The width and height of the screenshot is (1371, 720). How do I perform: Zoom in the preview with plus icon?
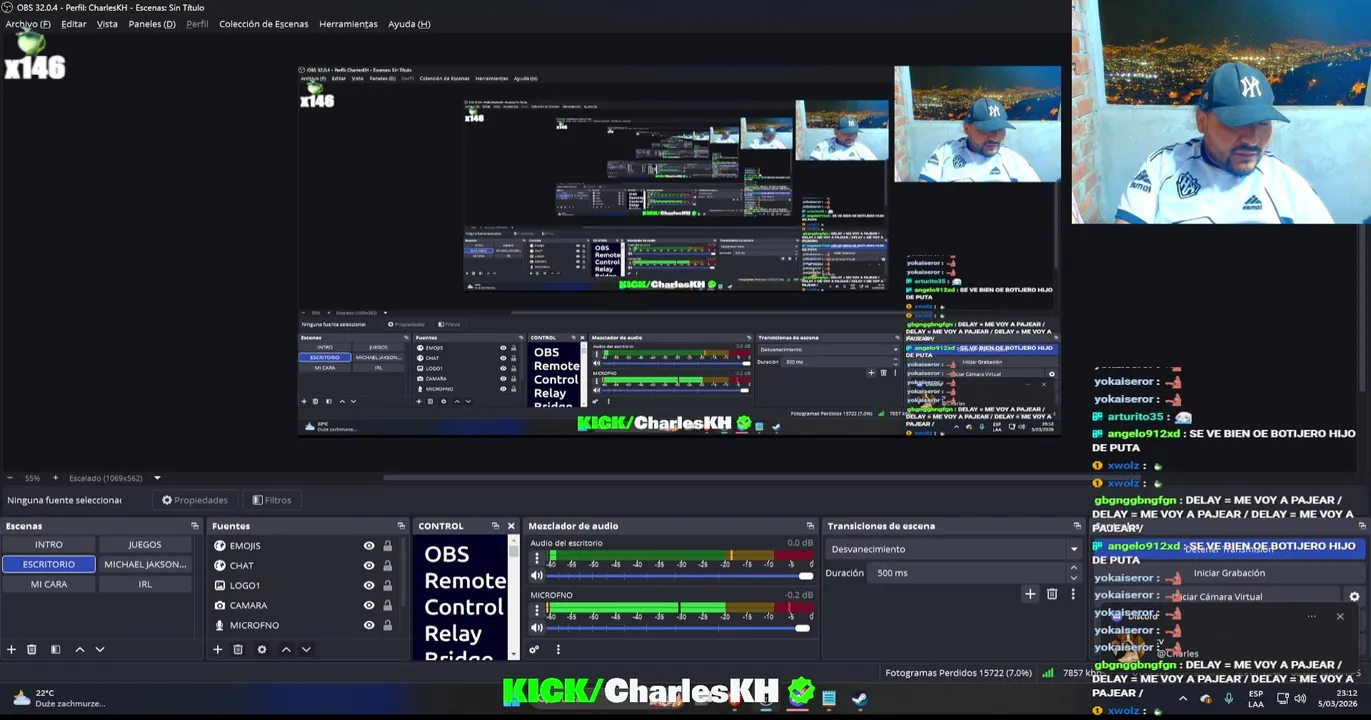click(x=55, y=478)
